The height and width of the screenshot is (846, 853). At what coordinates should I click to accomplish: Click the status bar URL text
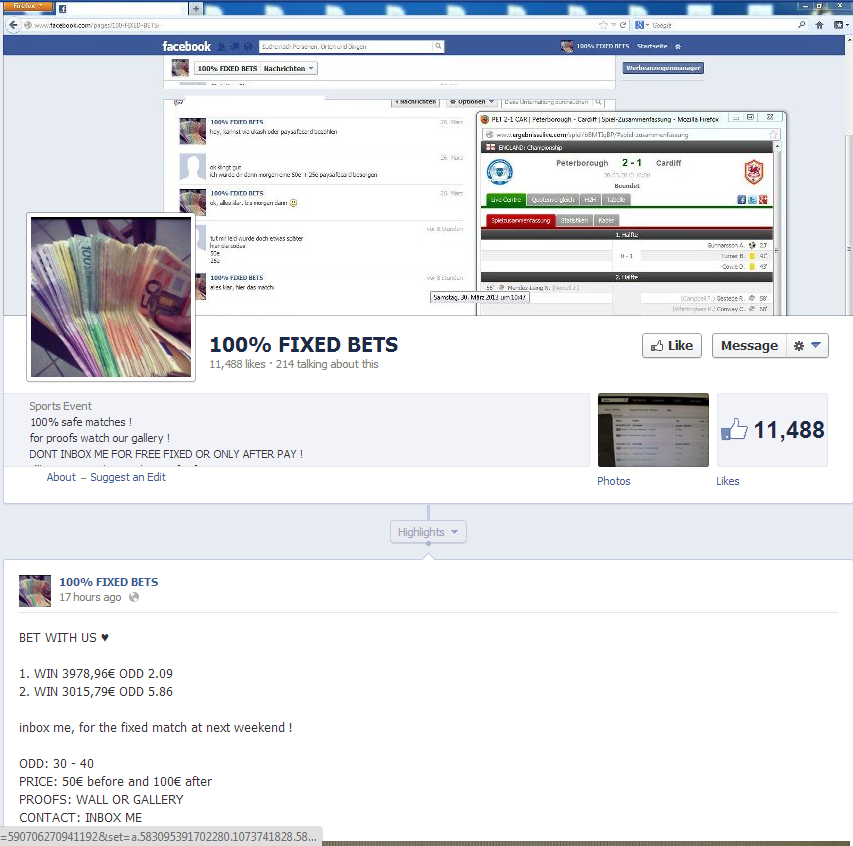click(x=158, y=837)
